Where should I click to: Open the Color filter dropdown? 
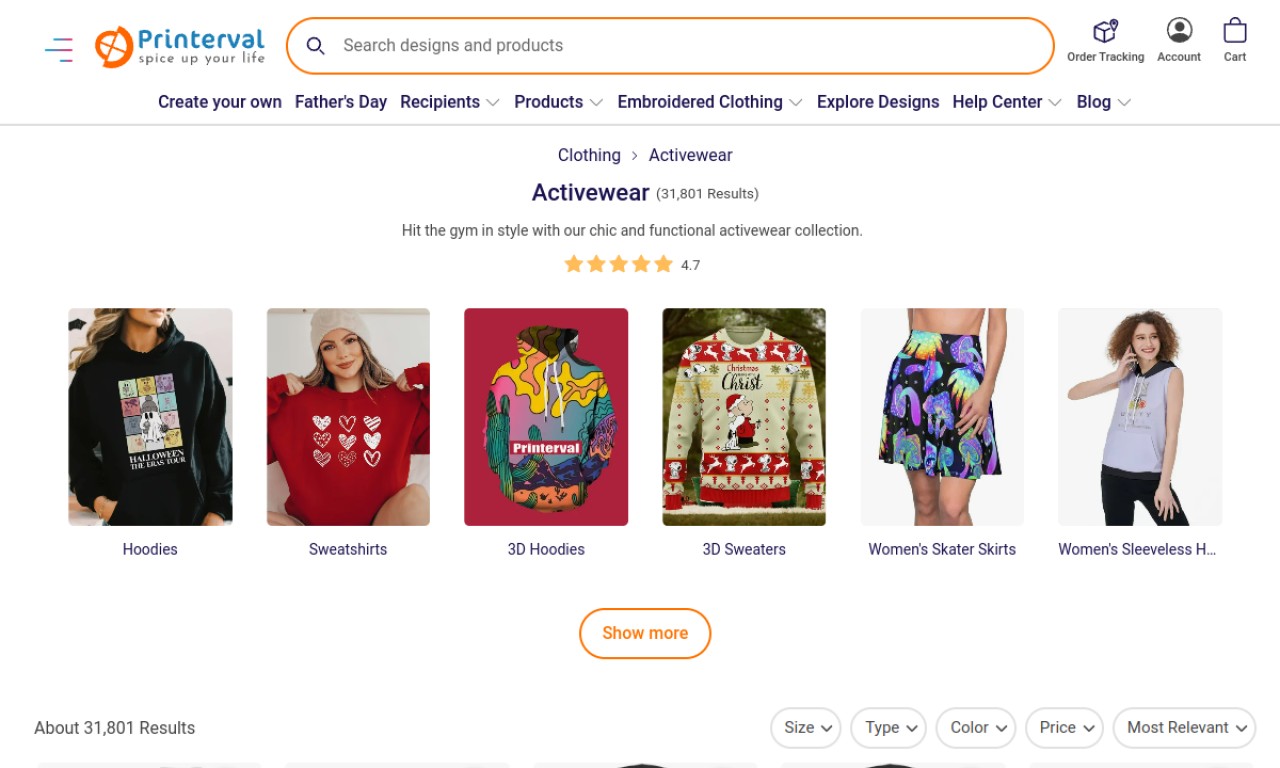coord(976,728)
